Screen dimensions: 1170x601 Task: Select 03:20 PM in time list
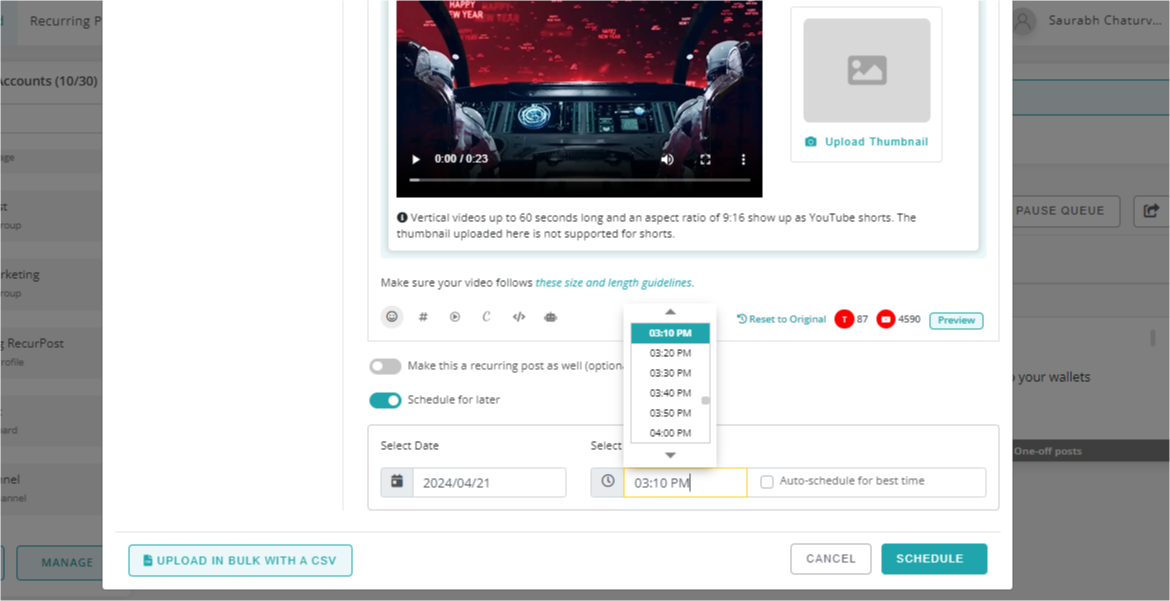point(670,352)
